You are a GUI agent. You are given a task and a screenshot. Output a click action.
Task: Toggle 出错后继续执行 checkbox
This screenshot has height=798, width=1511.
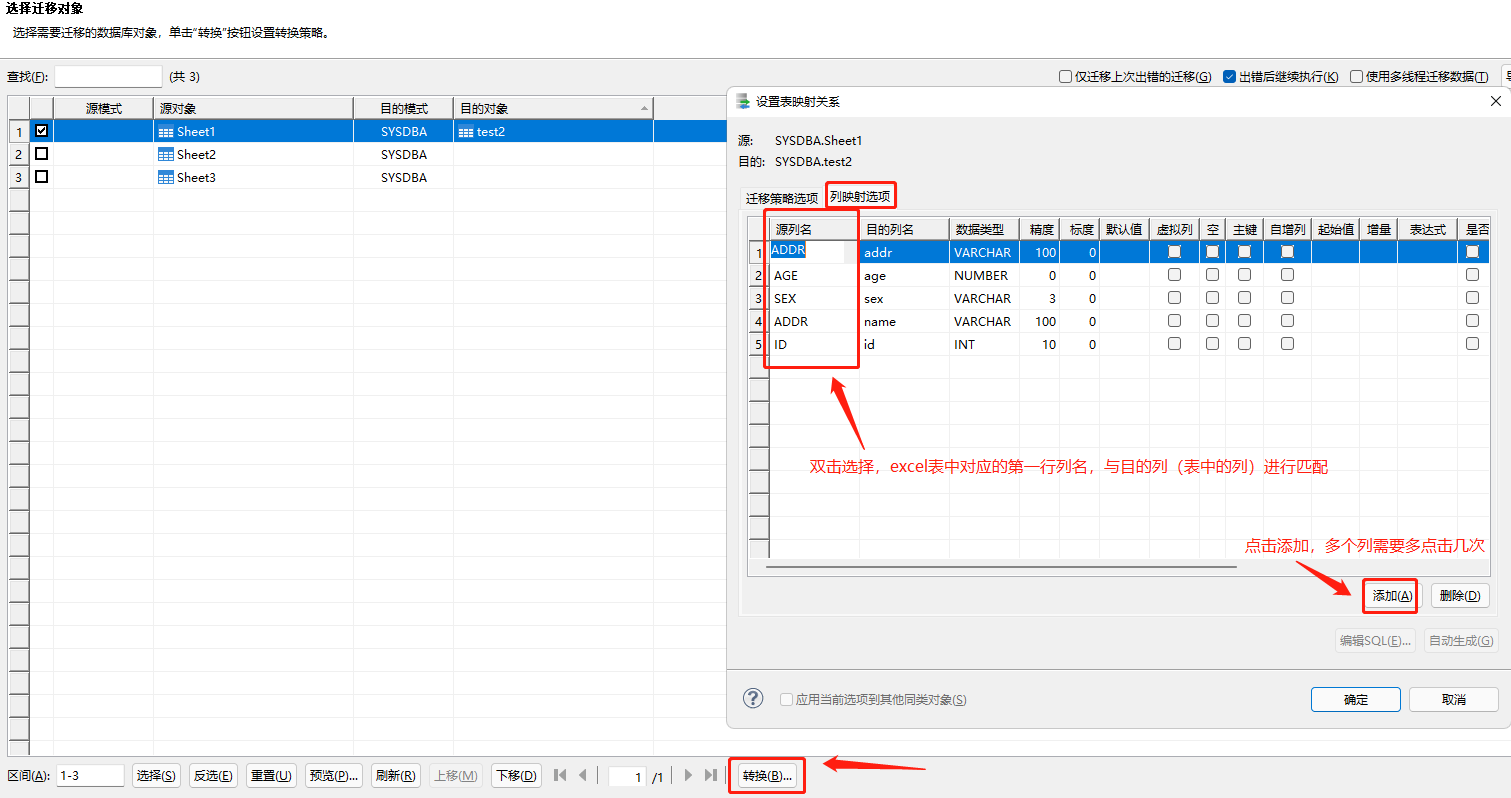[x=1230, y=77]
